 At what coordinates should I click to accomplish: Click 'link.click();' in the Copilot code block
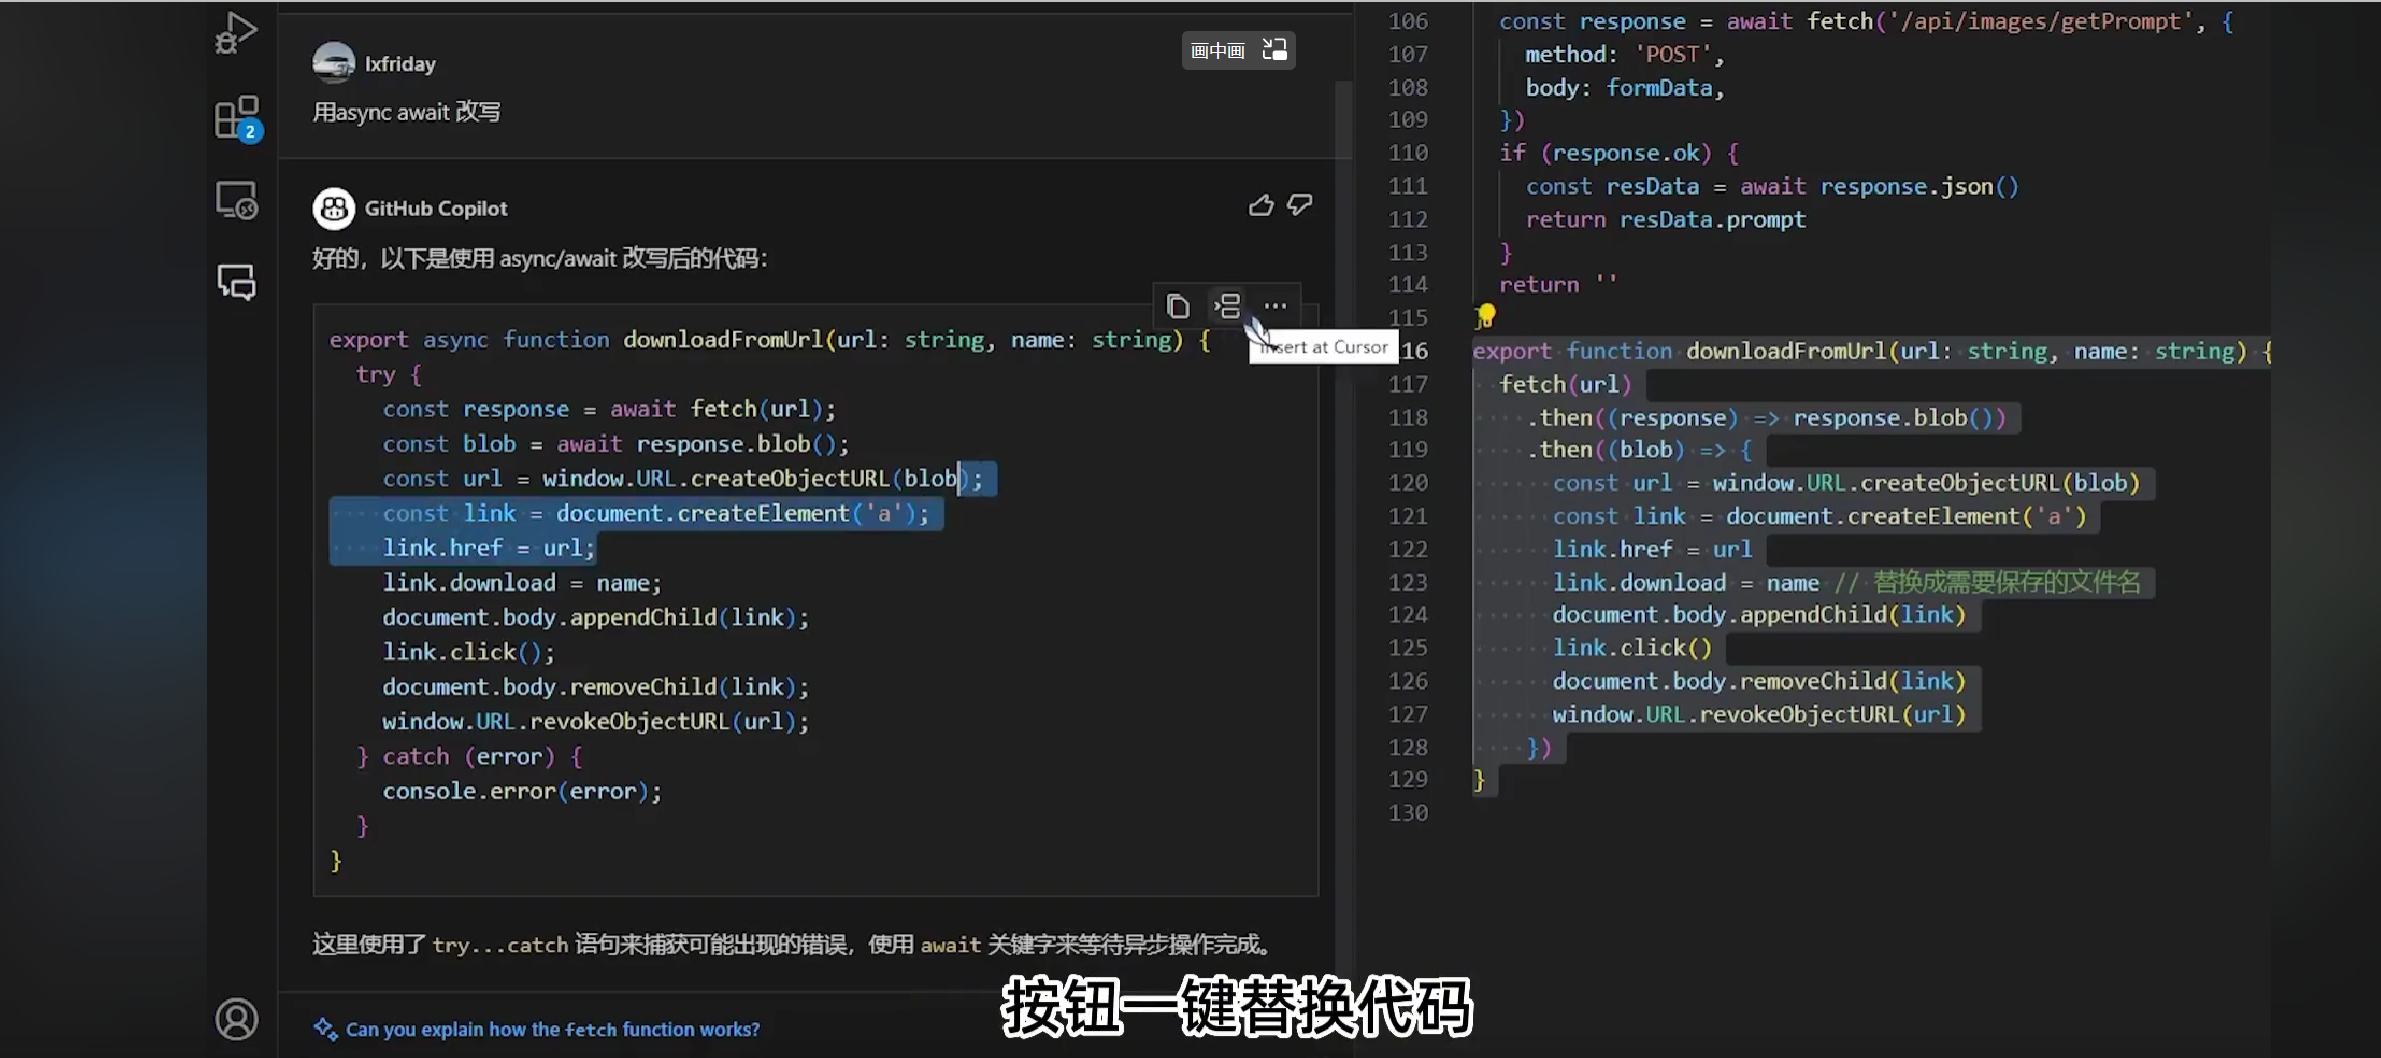coord(467,652)
